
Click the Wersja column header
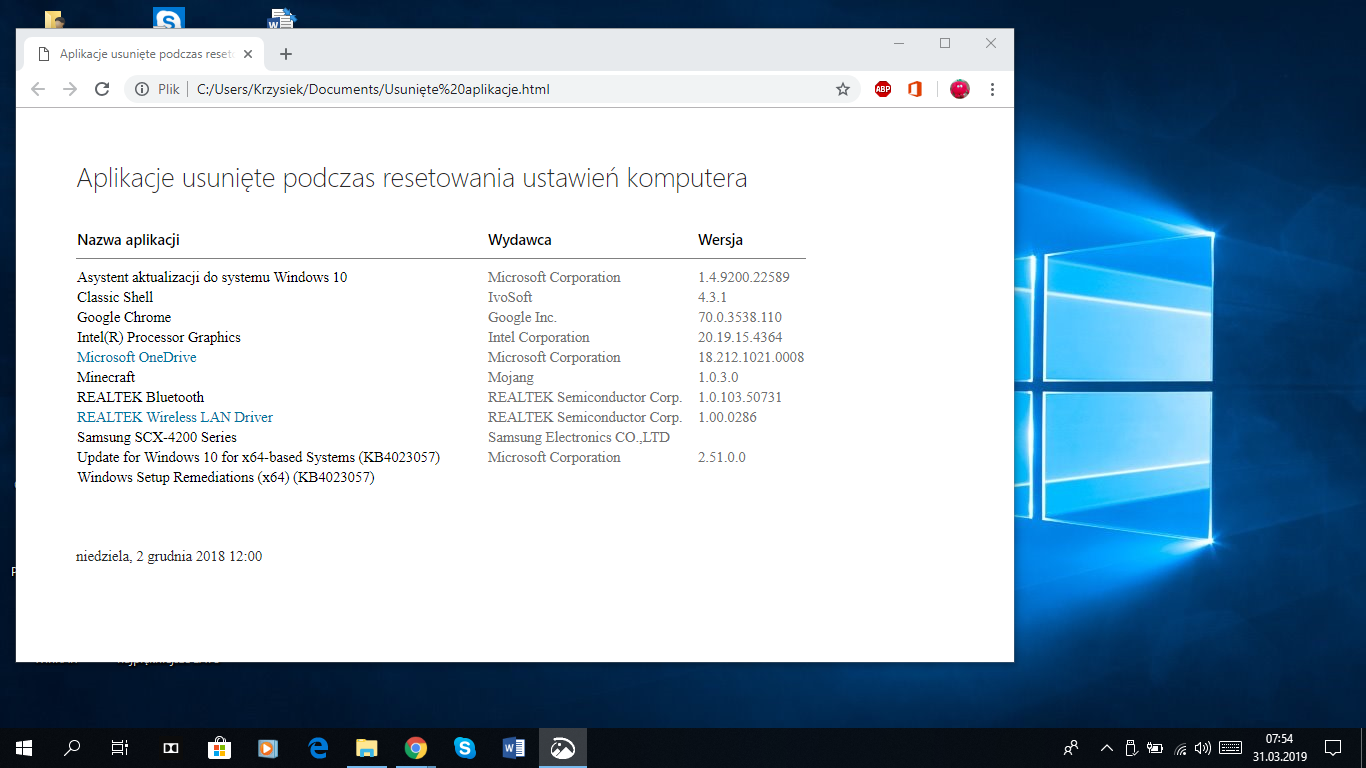pos(720,240)
